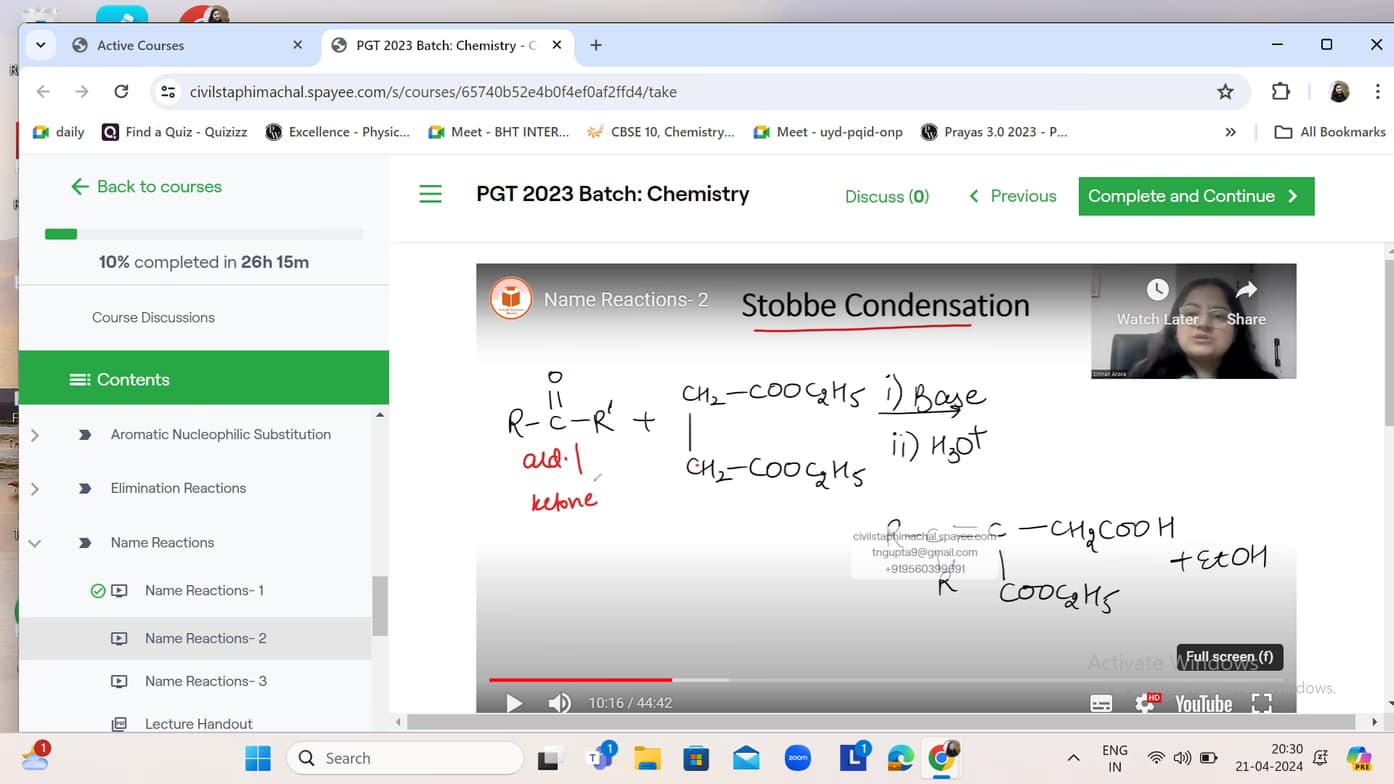Enter full screen mode on the player
1394x784 pixels.
(x=1261, y=703)
